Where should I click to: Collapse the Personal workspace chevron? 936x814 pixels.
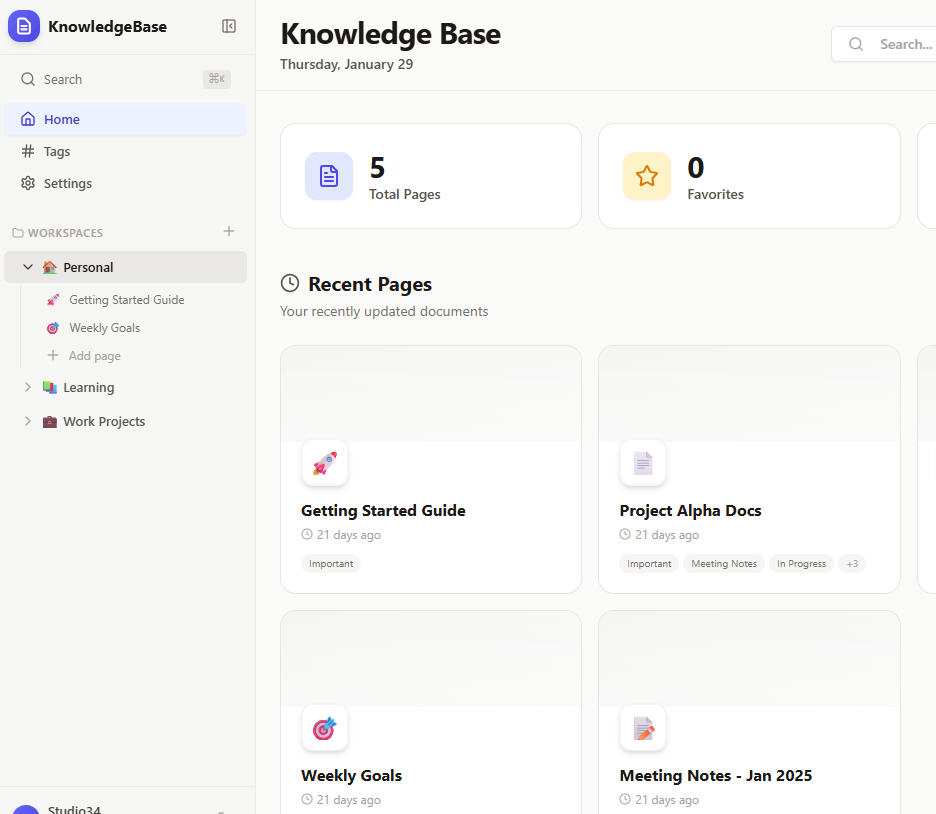coord(27,267)
